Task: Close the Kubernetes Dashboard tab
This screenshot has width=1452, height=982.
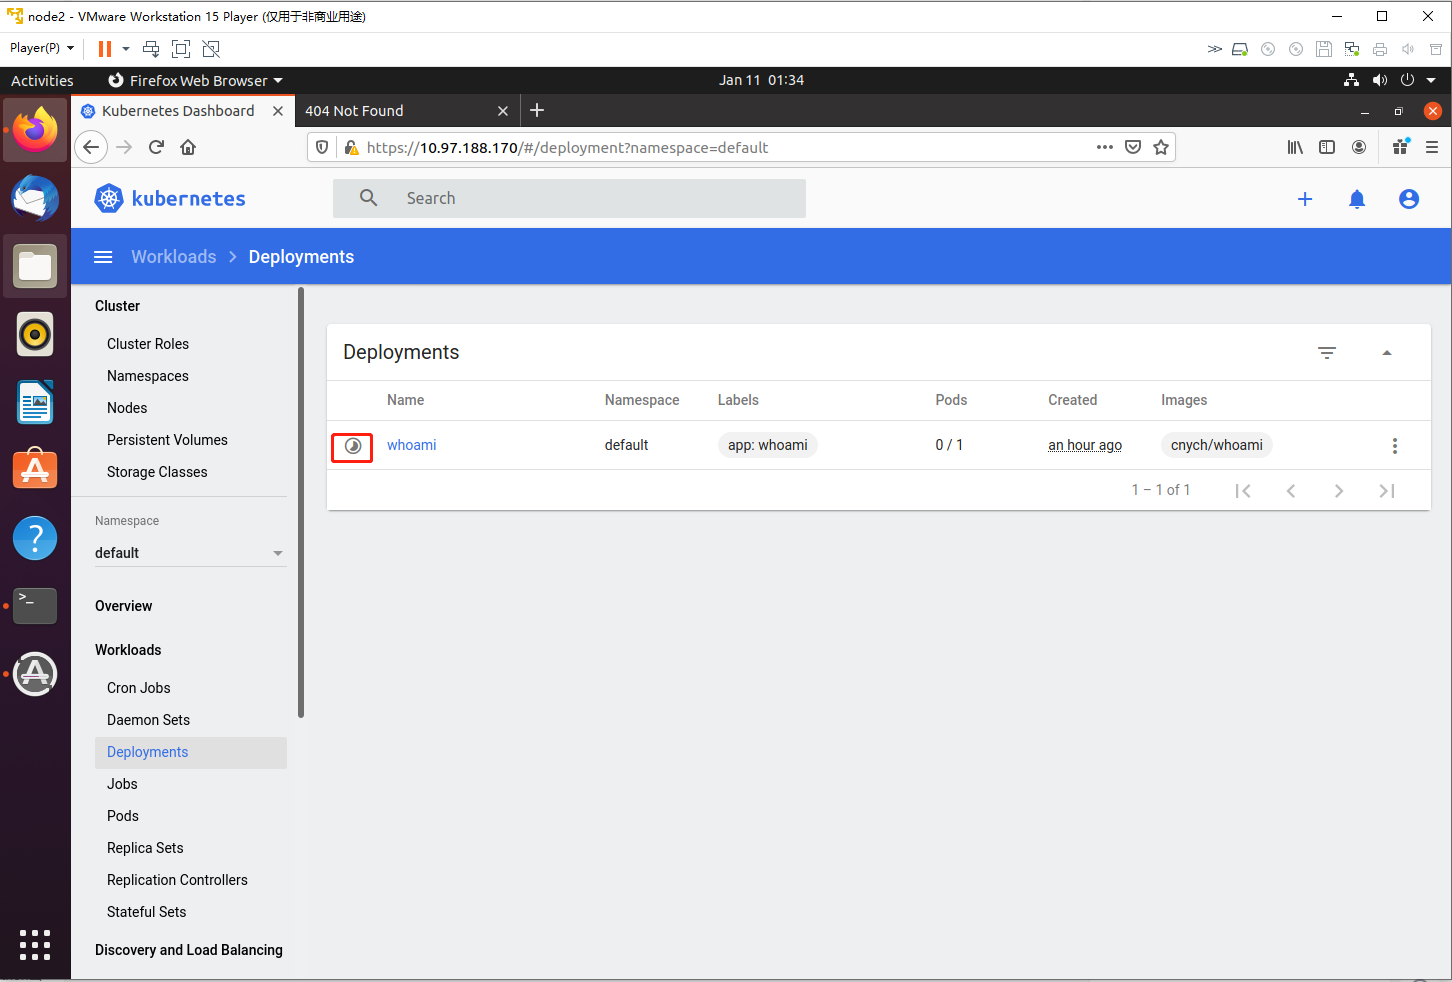Action: 278,111
